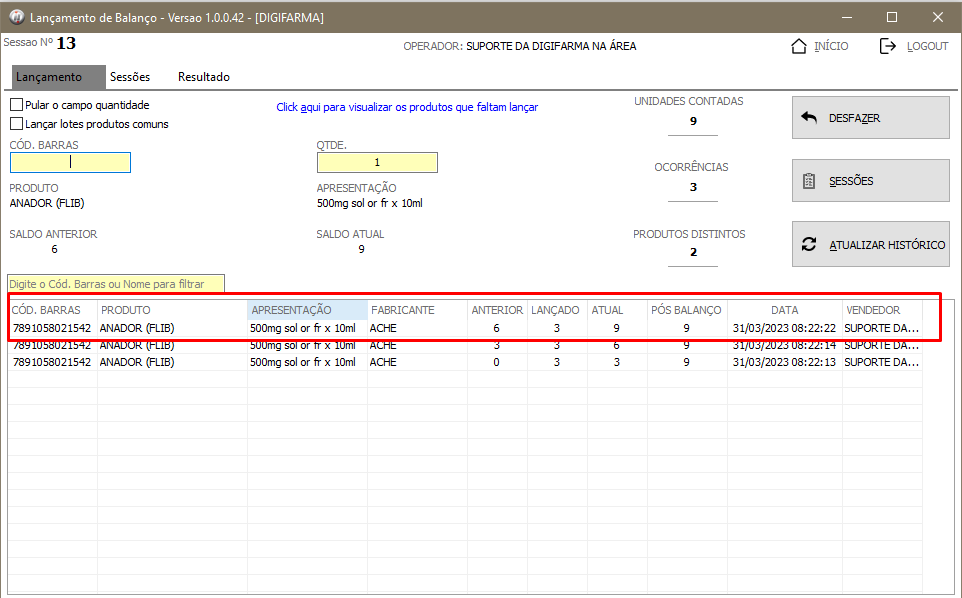Click the Logout door icon
The width and height of the screenshot is (962, 598).
point(887,46)
